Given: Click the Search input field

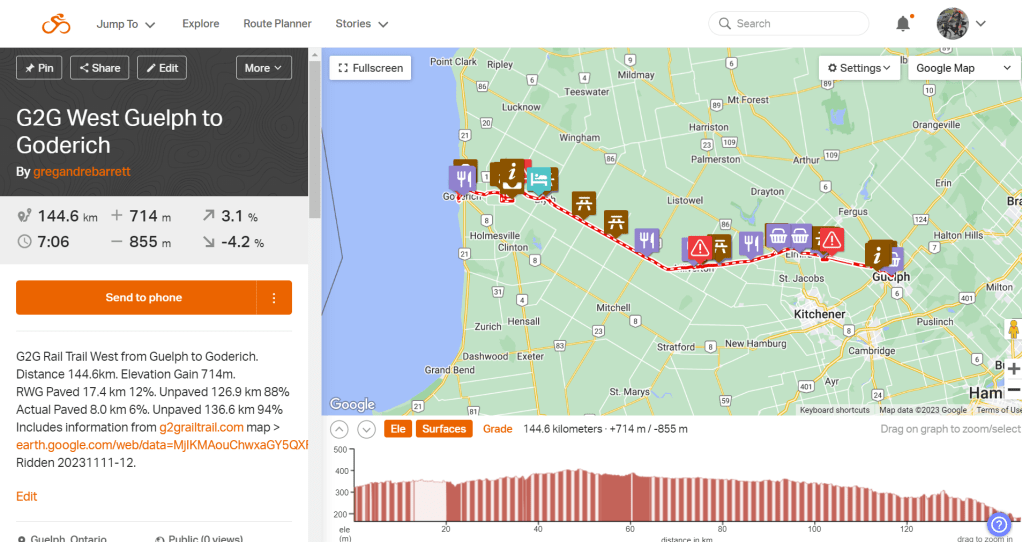Looking at the screenshot, I should pyautogui.click(x=797, y=24).
